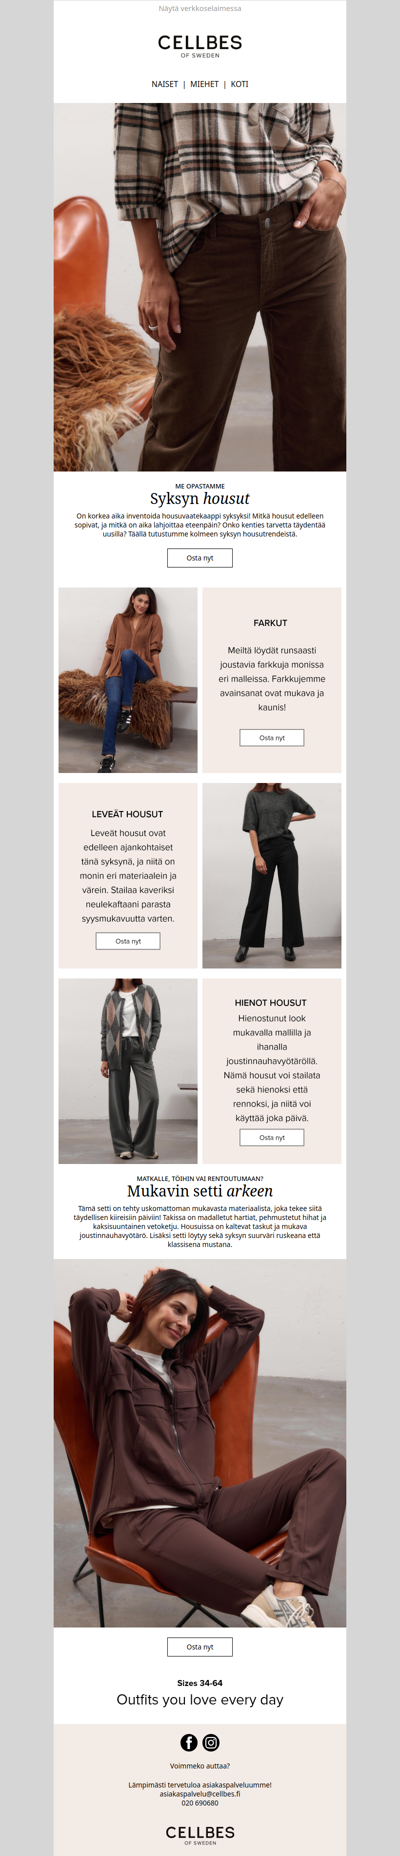The height and width of the screenshot is (1856, 400).
Task: Open the photo of woman in blue jeans
Action: click(x=128, y=680)
